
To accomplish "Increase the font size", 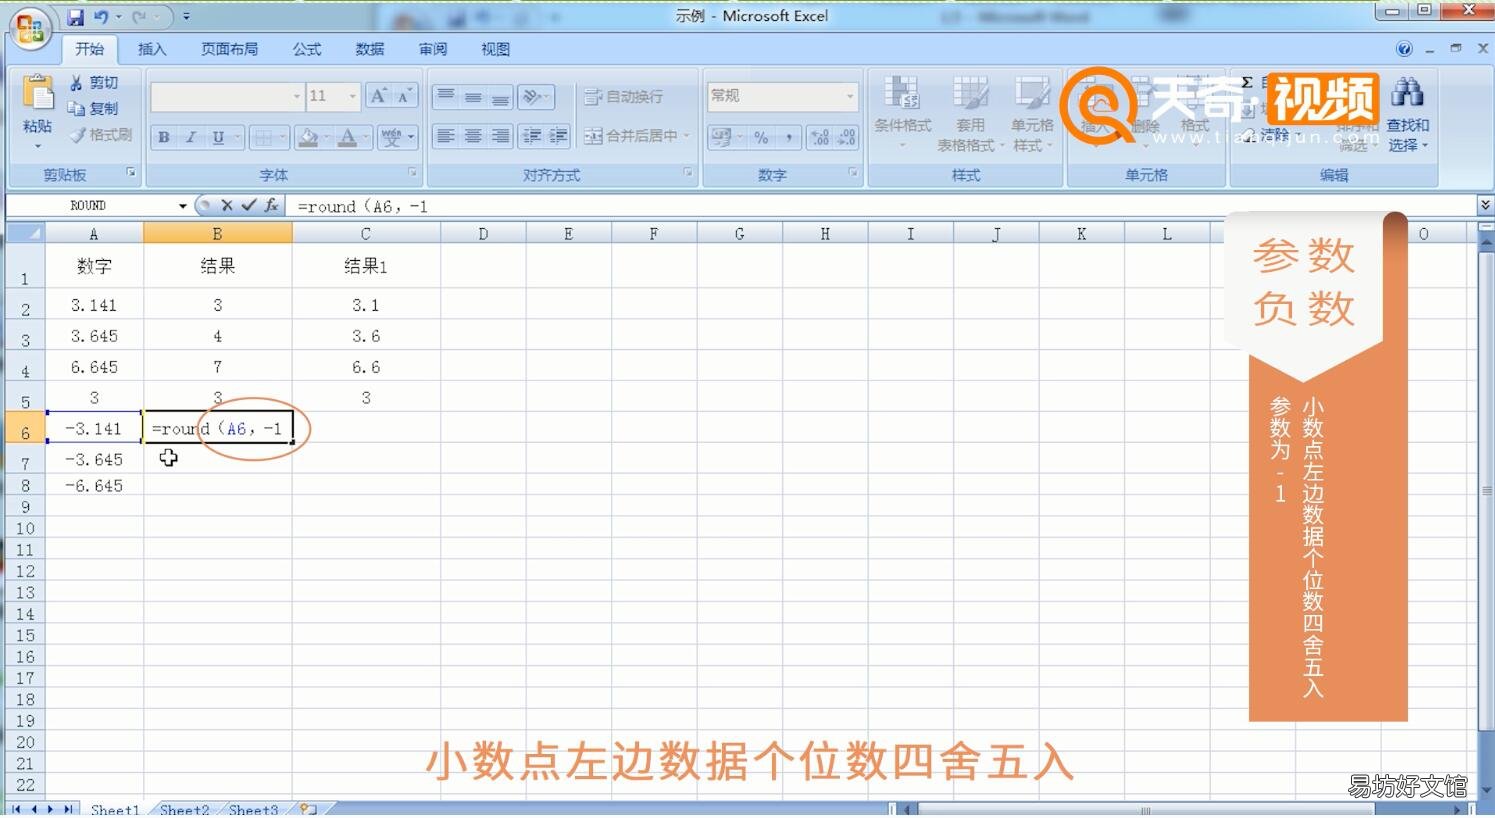I will pyautogui.click(x=379, y=96).
